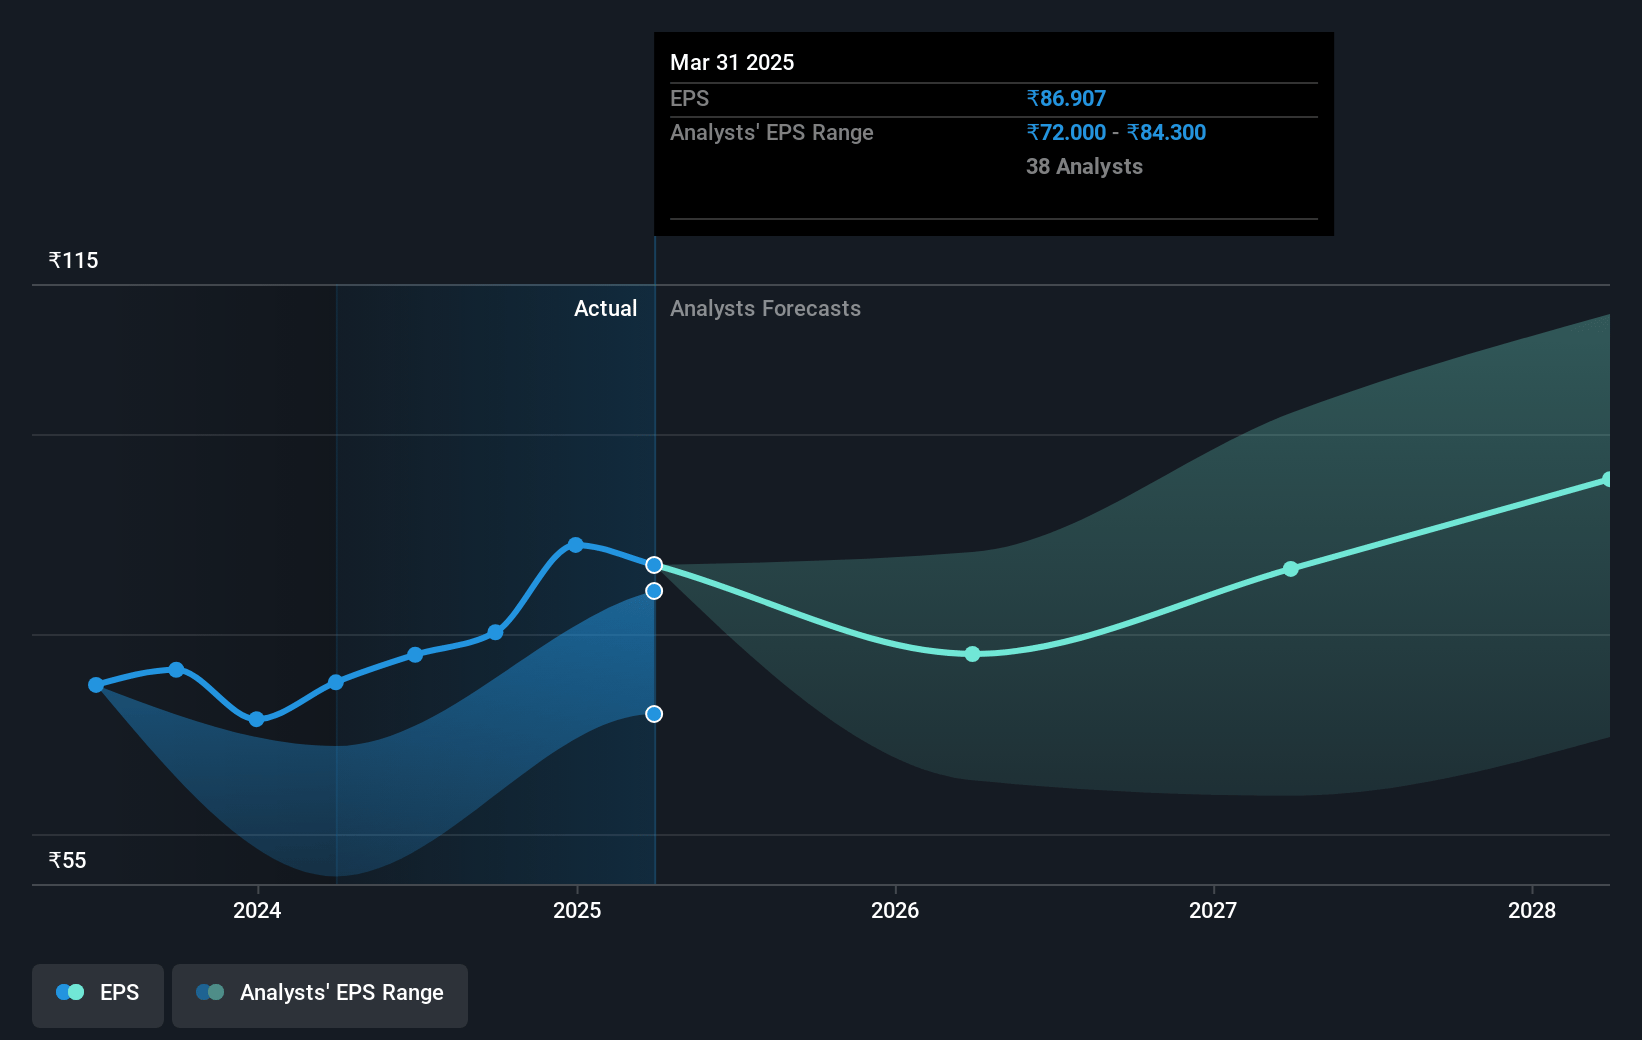
Task: Click the EPS data point at Mar 31 2025
Action: pos(654,565)
